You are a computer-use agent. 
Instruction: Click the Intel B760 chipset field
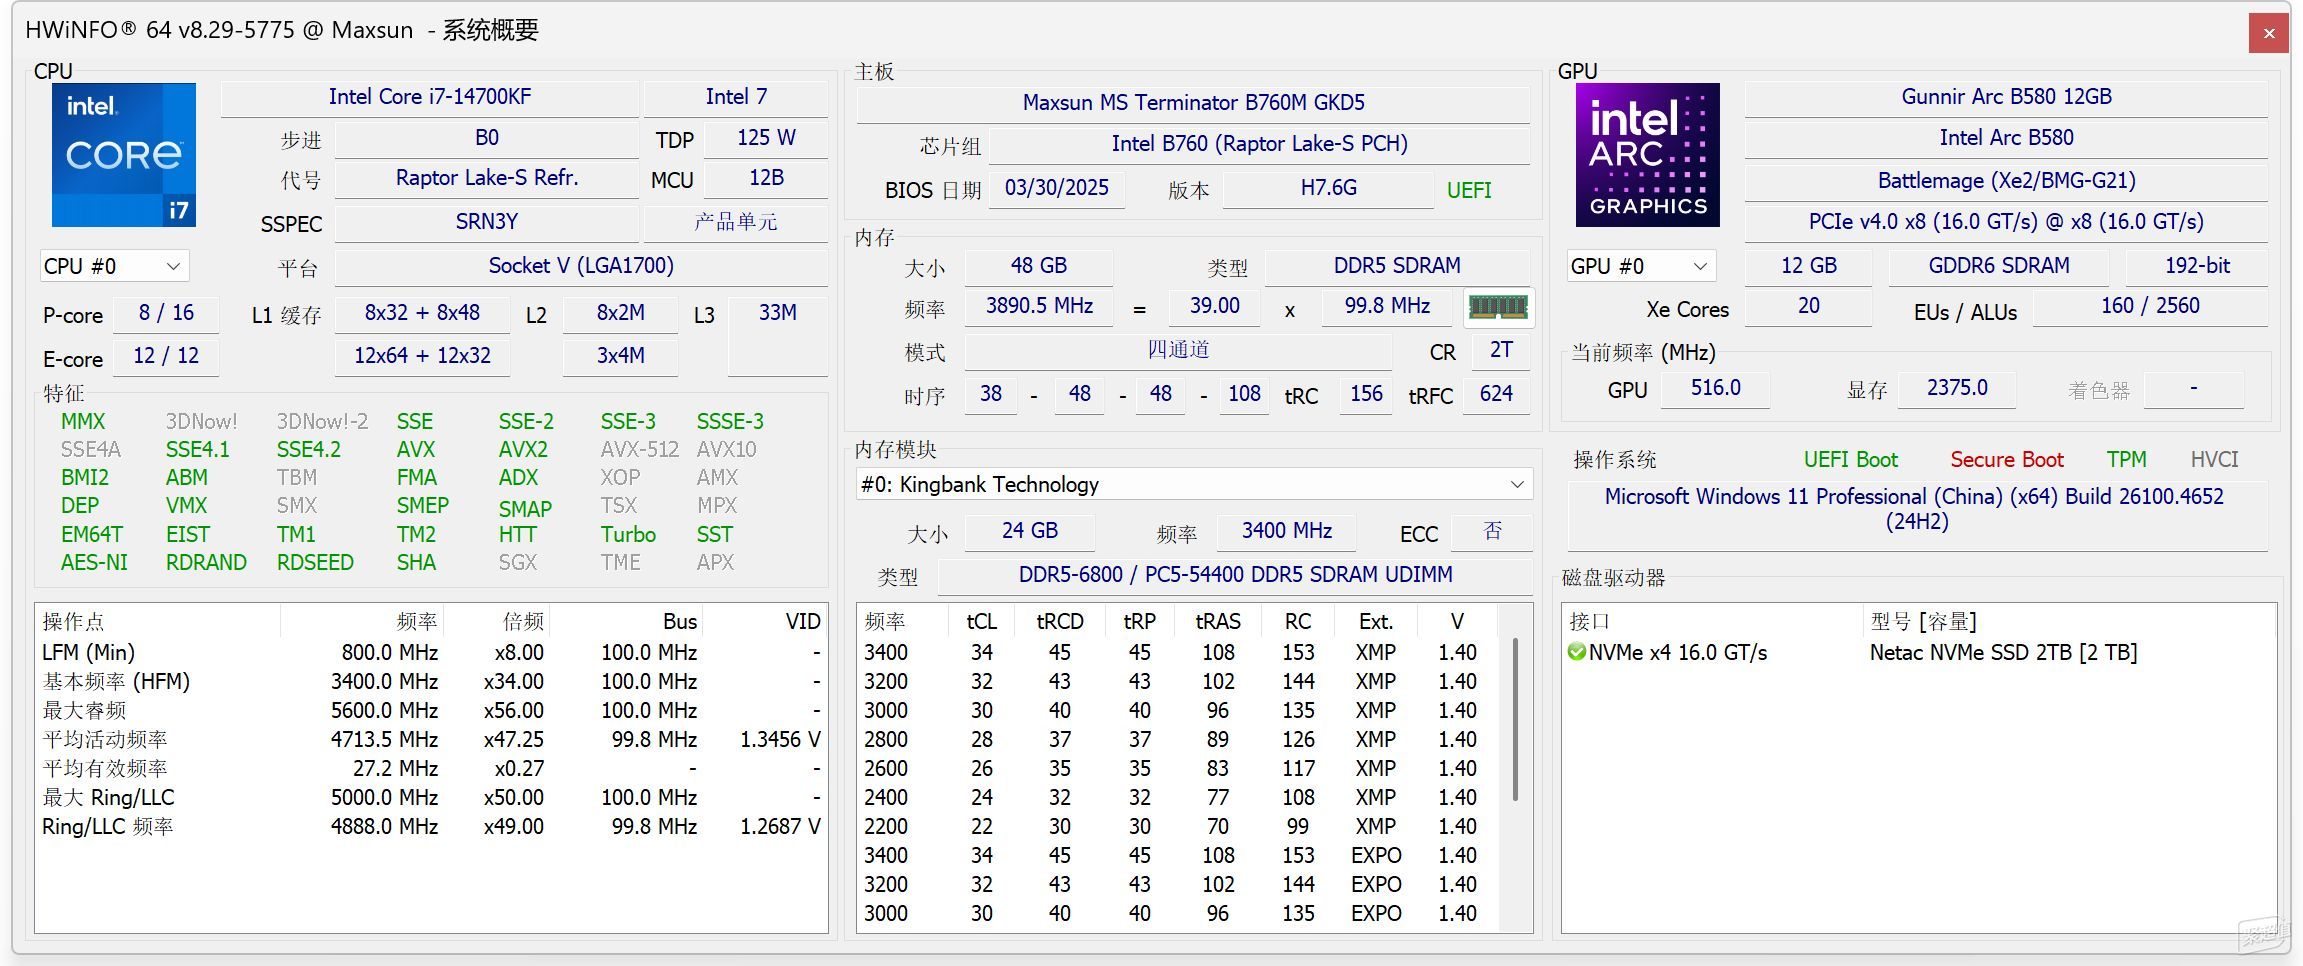[1260, 144]
